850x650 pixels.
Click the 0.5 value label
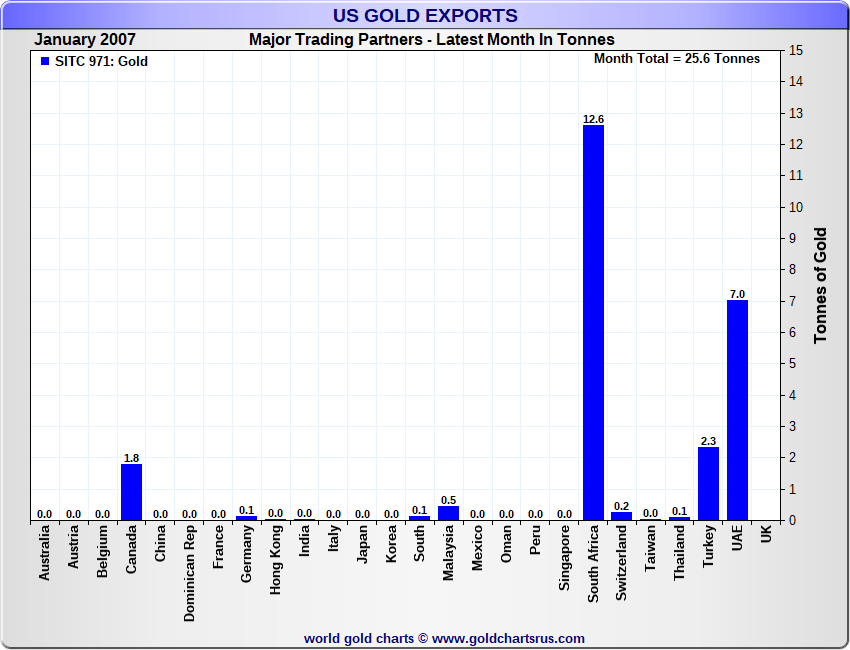(x=448, y=500)
